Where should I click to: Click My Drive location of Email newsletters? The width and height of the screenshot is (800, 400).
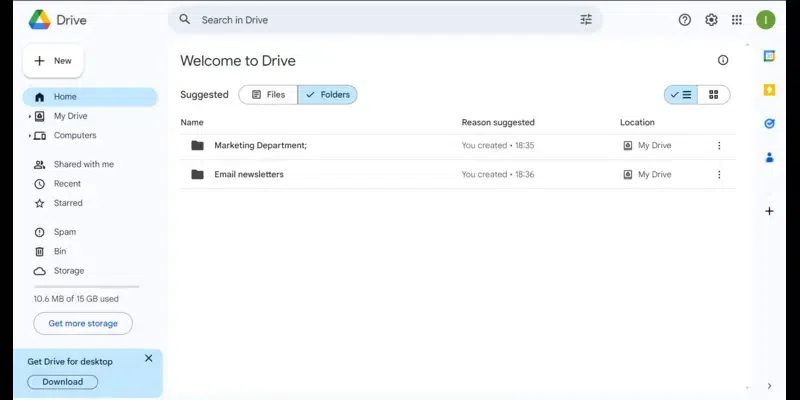648,174
